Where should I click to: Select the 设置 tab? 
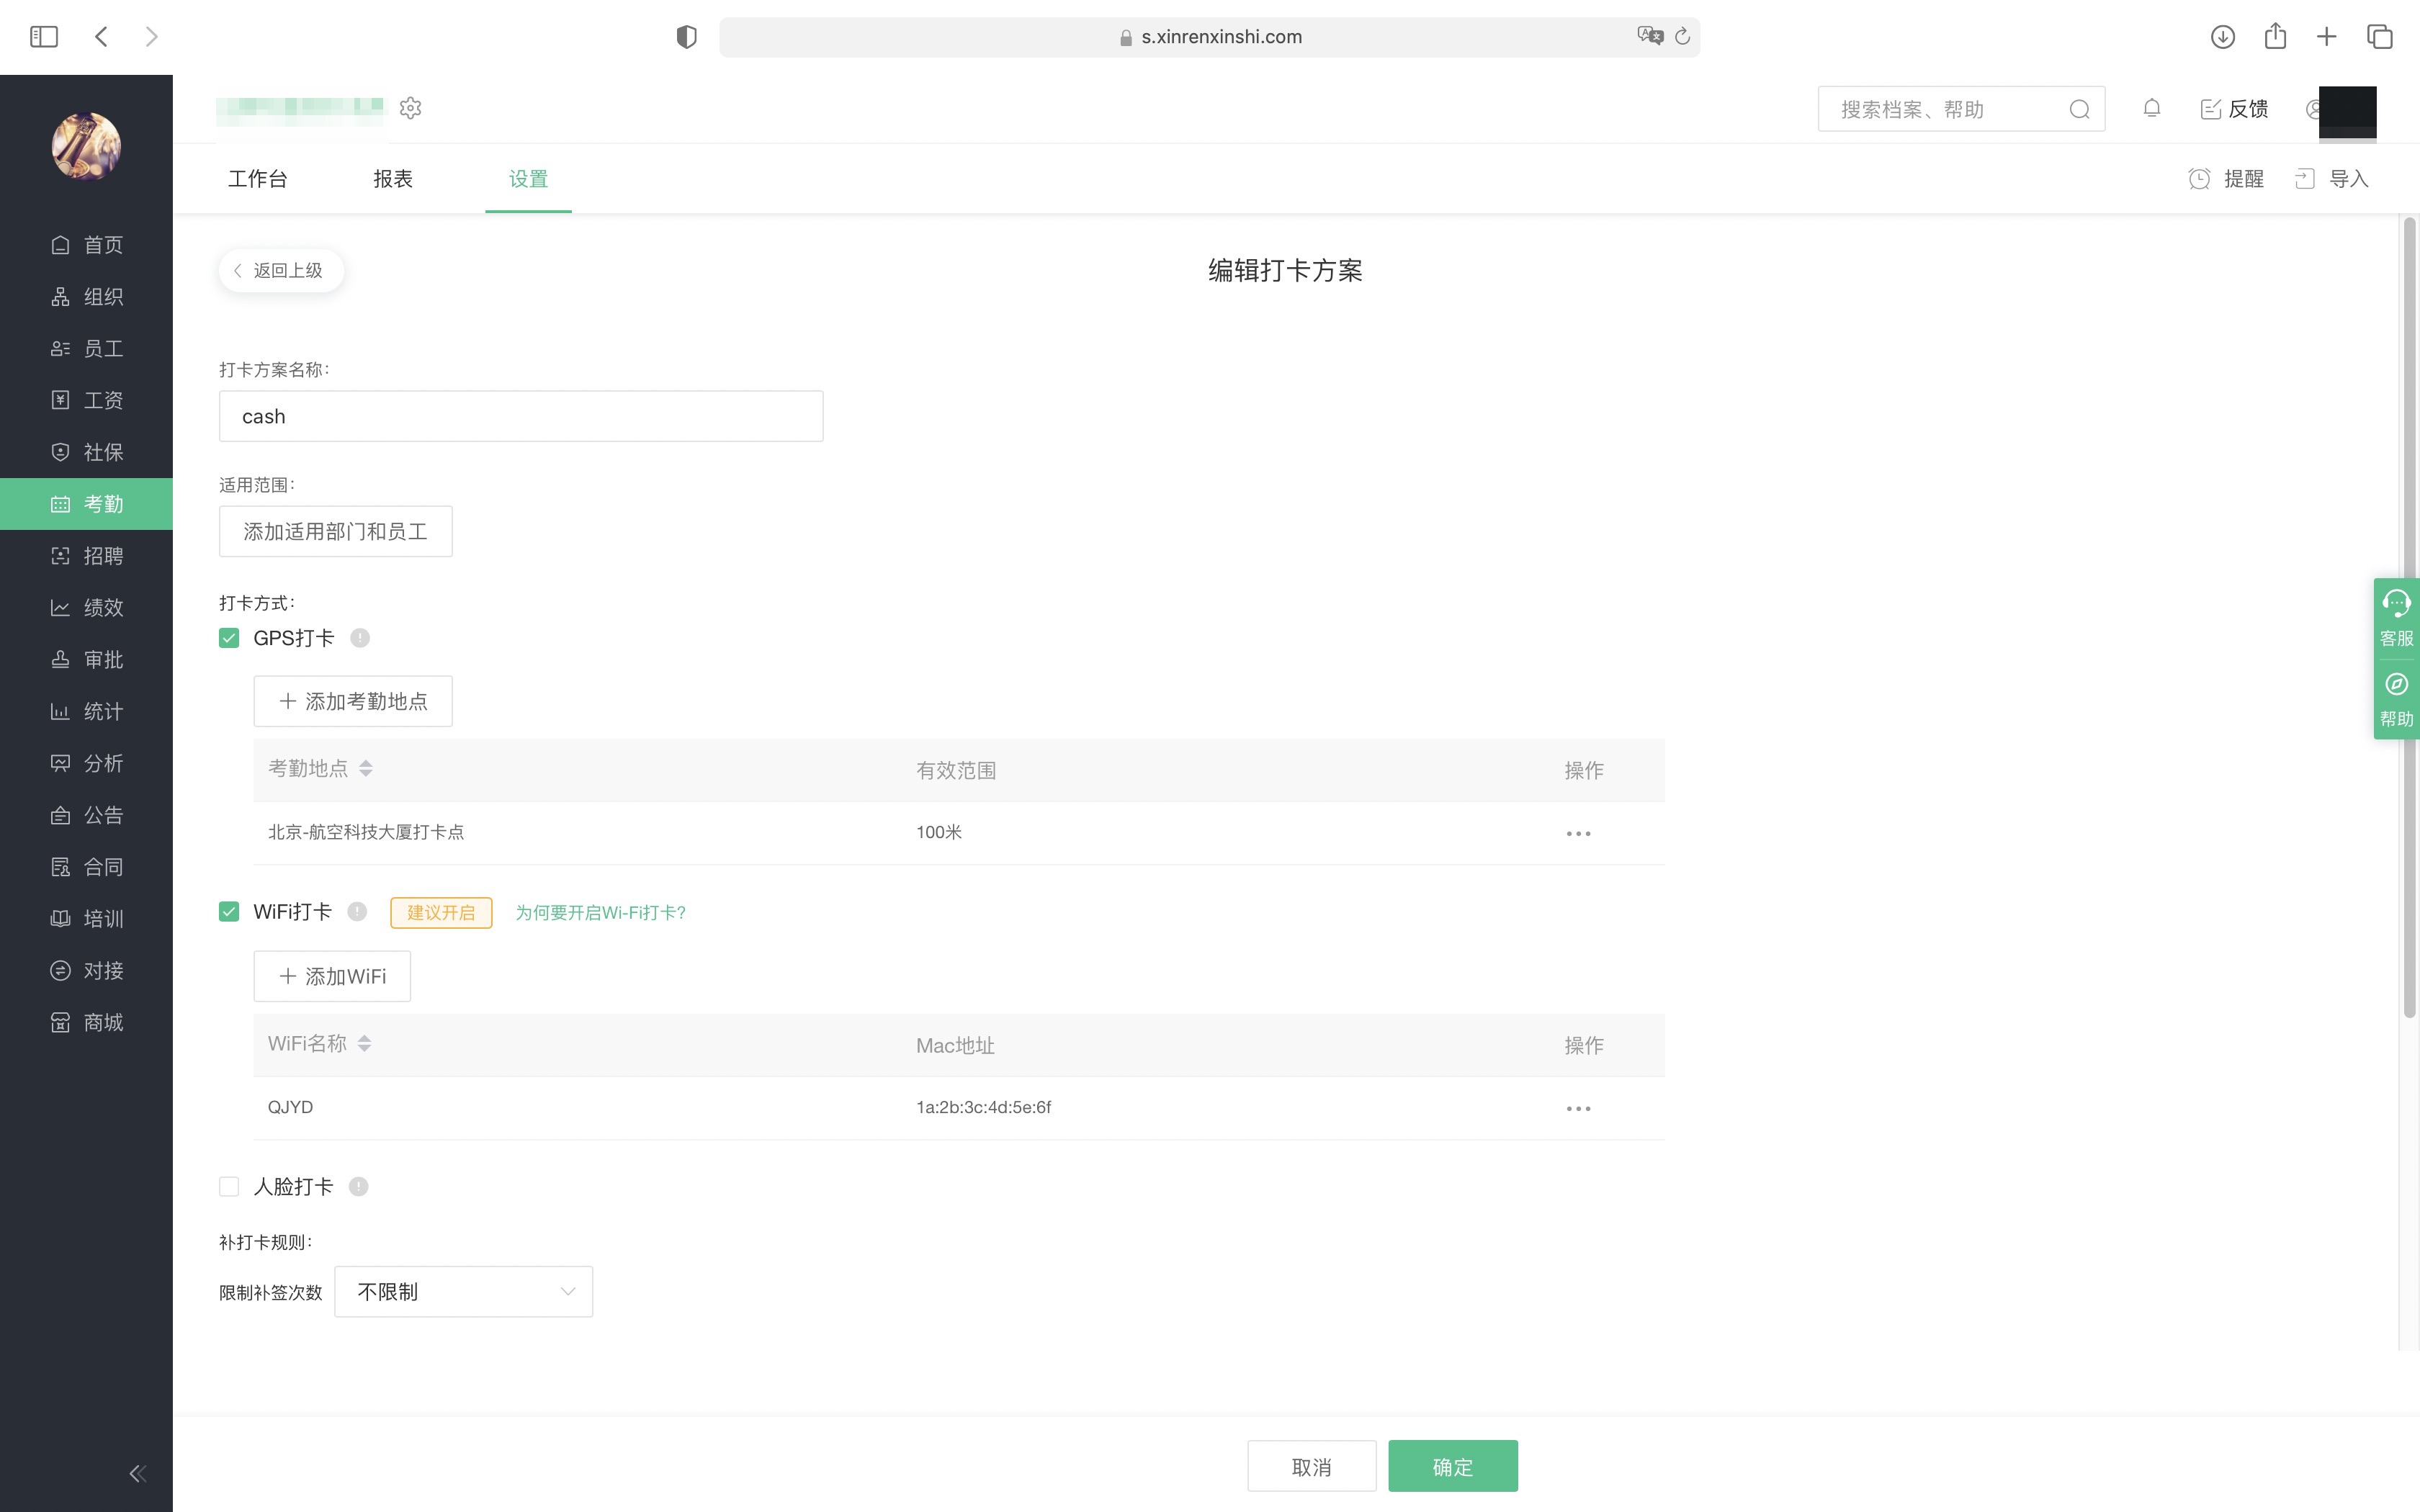tap(528, 179)
